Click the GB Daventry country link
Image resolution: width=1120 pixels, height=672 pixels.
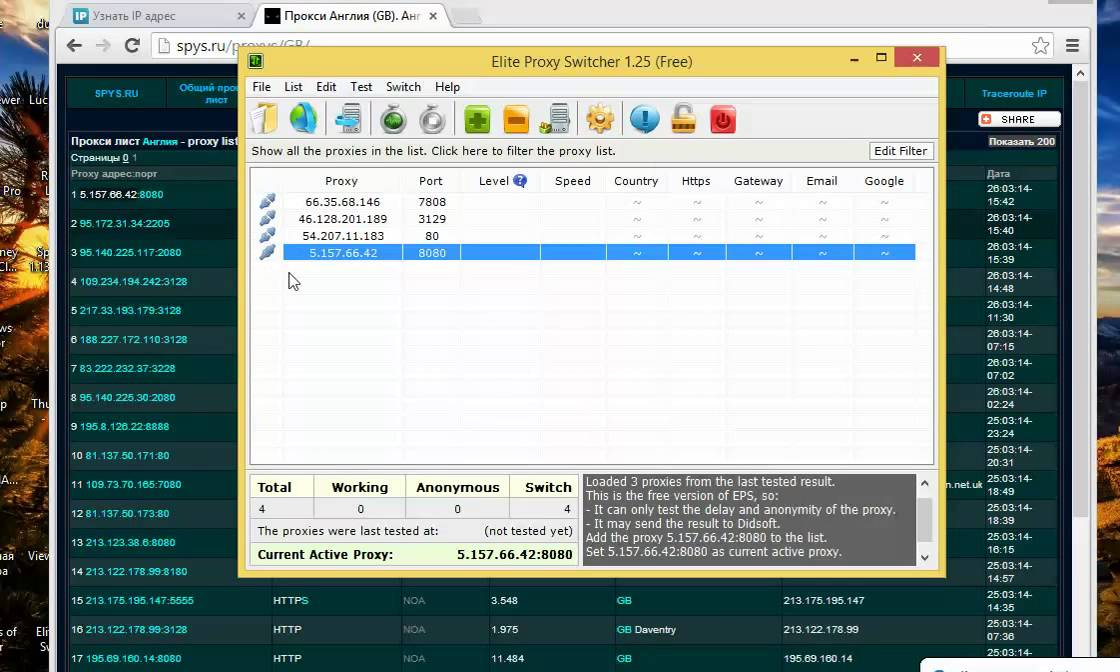(646, 629)
